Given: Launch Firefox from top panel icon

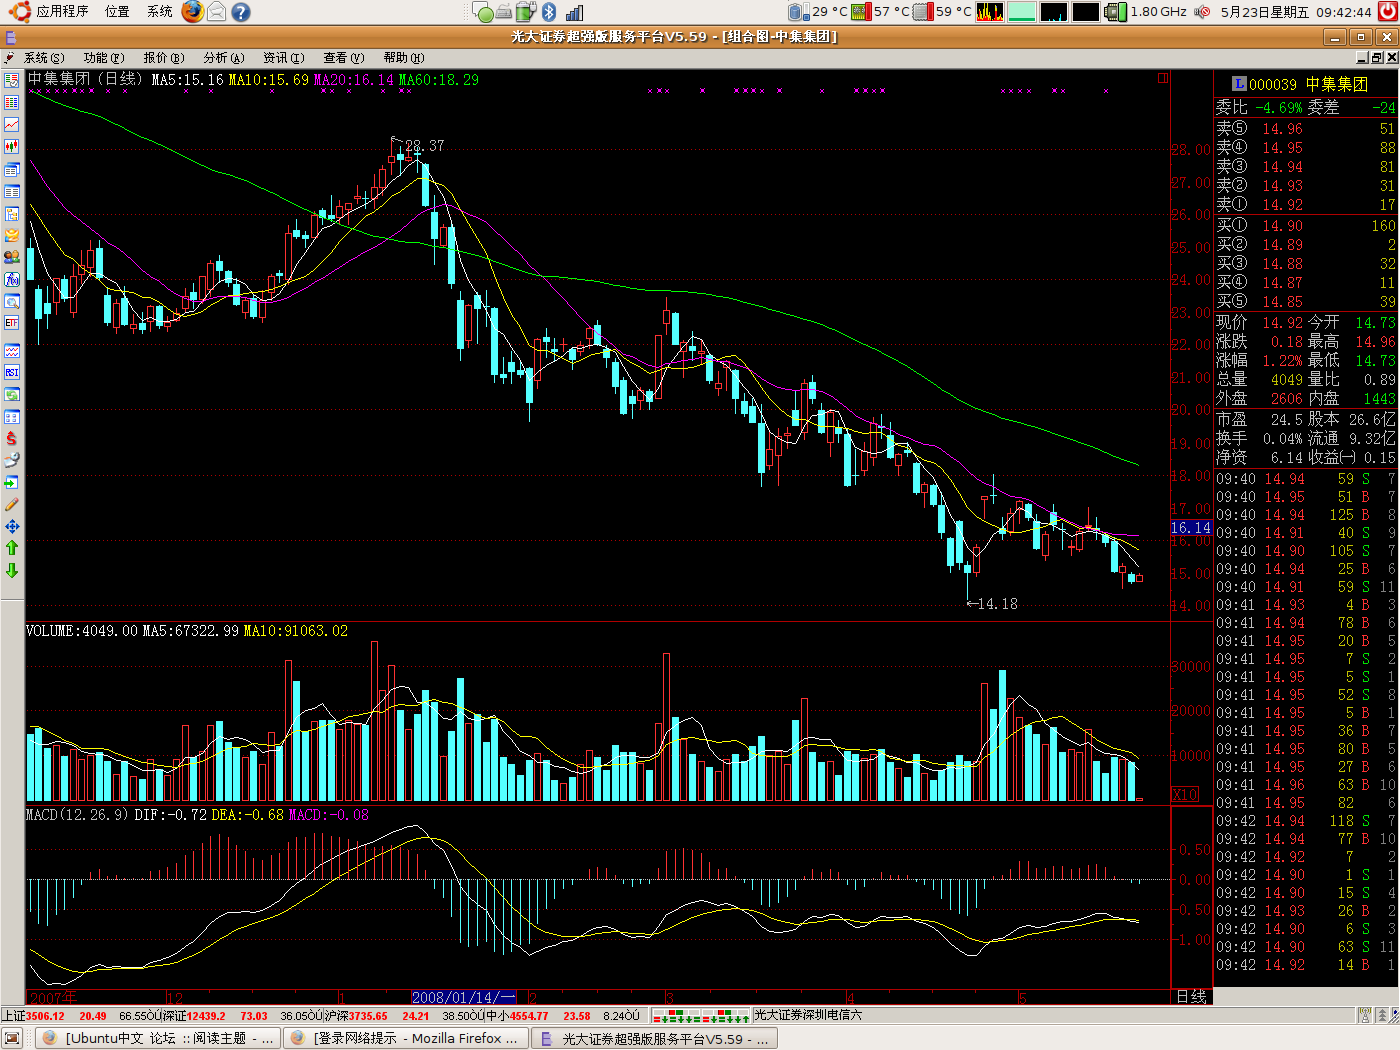Looking at the screenshot, I should tap(192, 12).
